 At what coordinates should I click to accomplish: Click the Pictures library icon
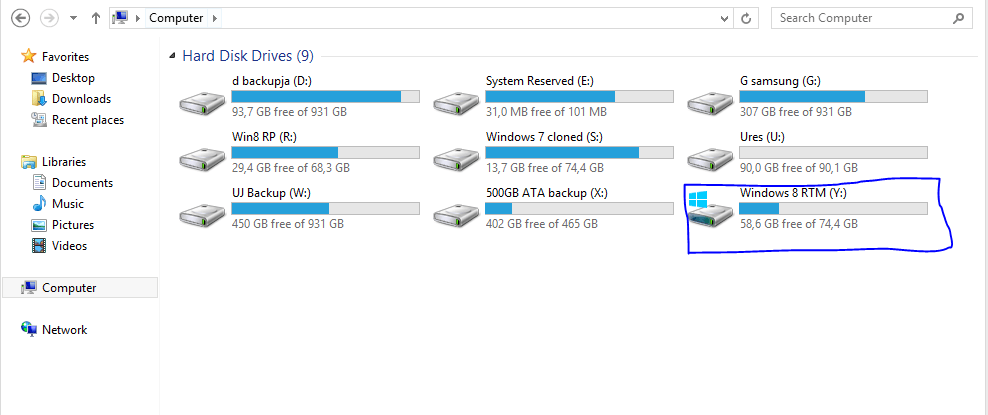39,225
